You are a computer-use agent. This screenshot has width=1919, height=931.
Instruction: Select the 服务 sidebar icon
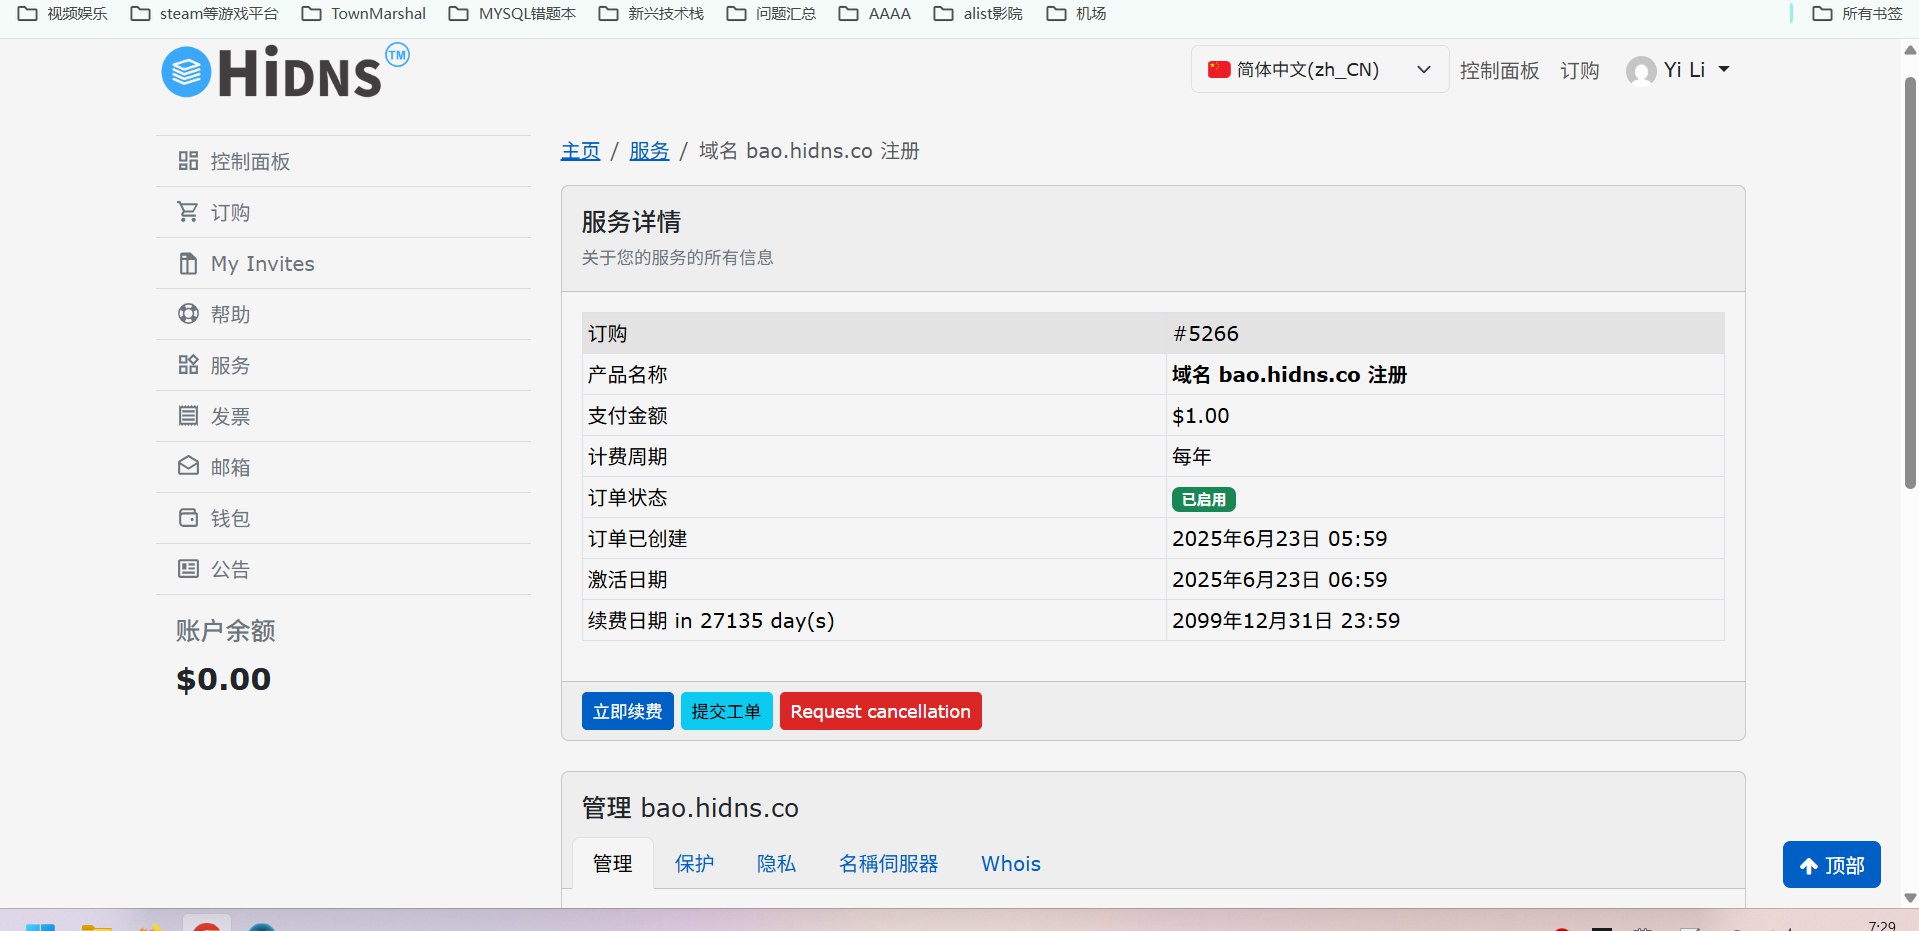pyautogui.click(x=189, y=364)
